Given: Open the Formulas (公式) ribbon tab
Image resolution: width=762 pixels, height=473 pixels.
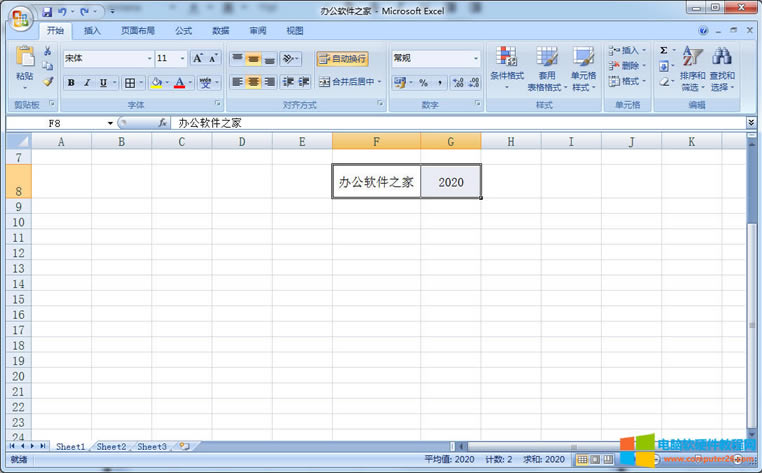Looking at the screenshot, I should (183, 31).
